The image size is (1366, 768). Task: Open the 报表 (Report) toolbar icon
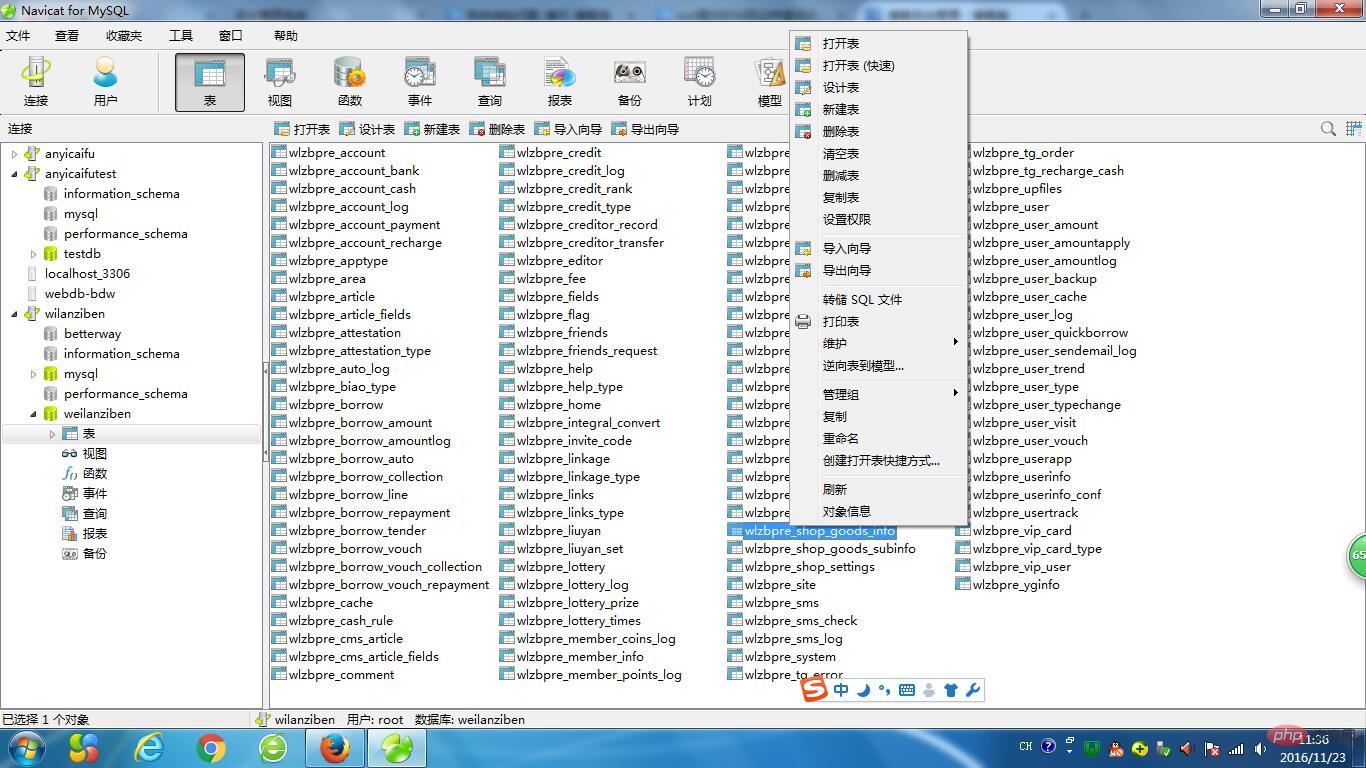pos(560,82)
